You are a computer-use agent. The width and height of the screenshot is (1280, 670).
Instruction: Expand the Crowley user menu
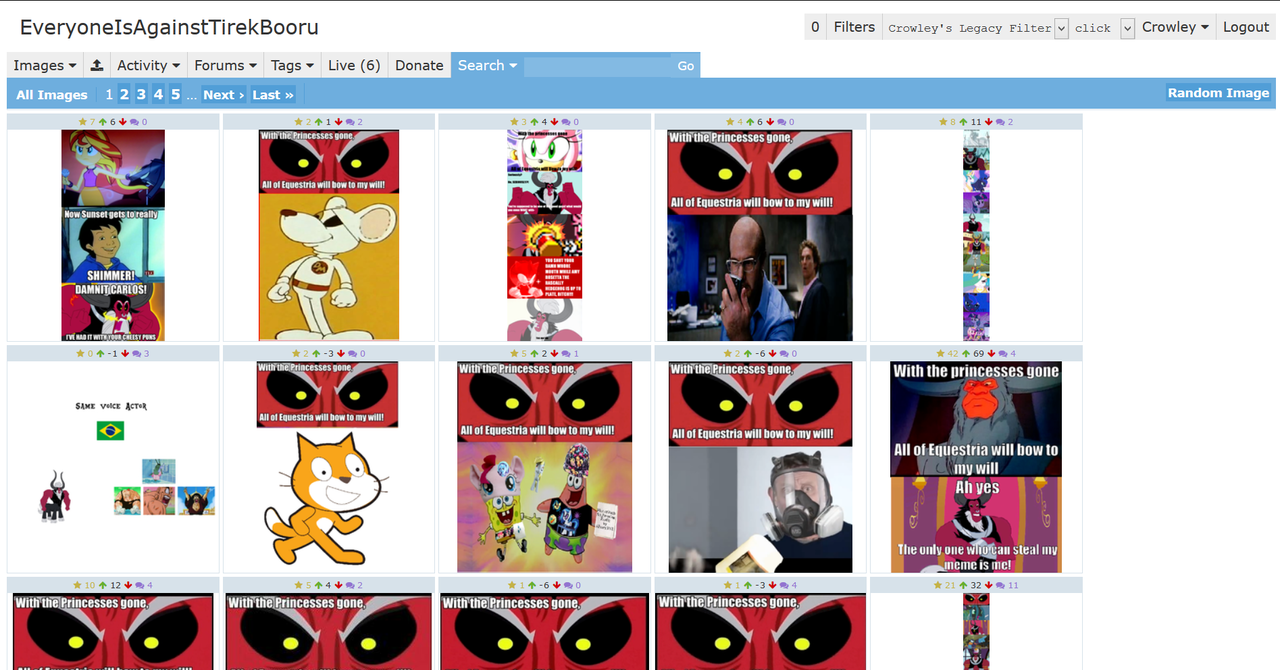coord(1175,27)
